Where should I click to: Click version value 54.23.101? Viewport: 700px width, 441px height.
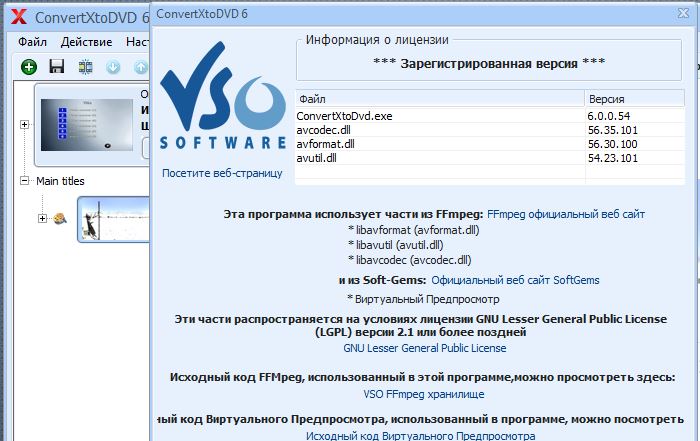pos(612,158)
